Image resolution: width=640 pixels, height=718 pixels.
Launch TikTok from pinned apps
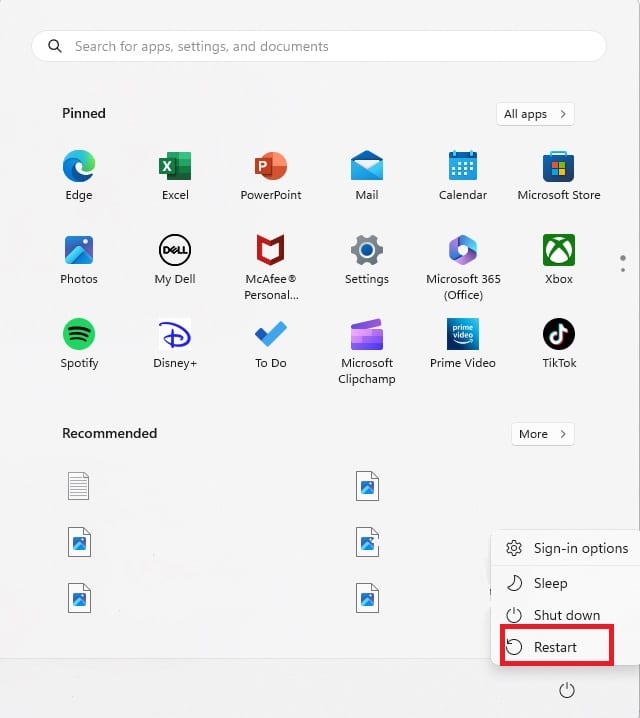[558, 334]
